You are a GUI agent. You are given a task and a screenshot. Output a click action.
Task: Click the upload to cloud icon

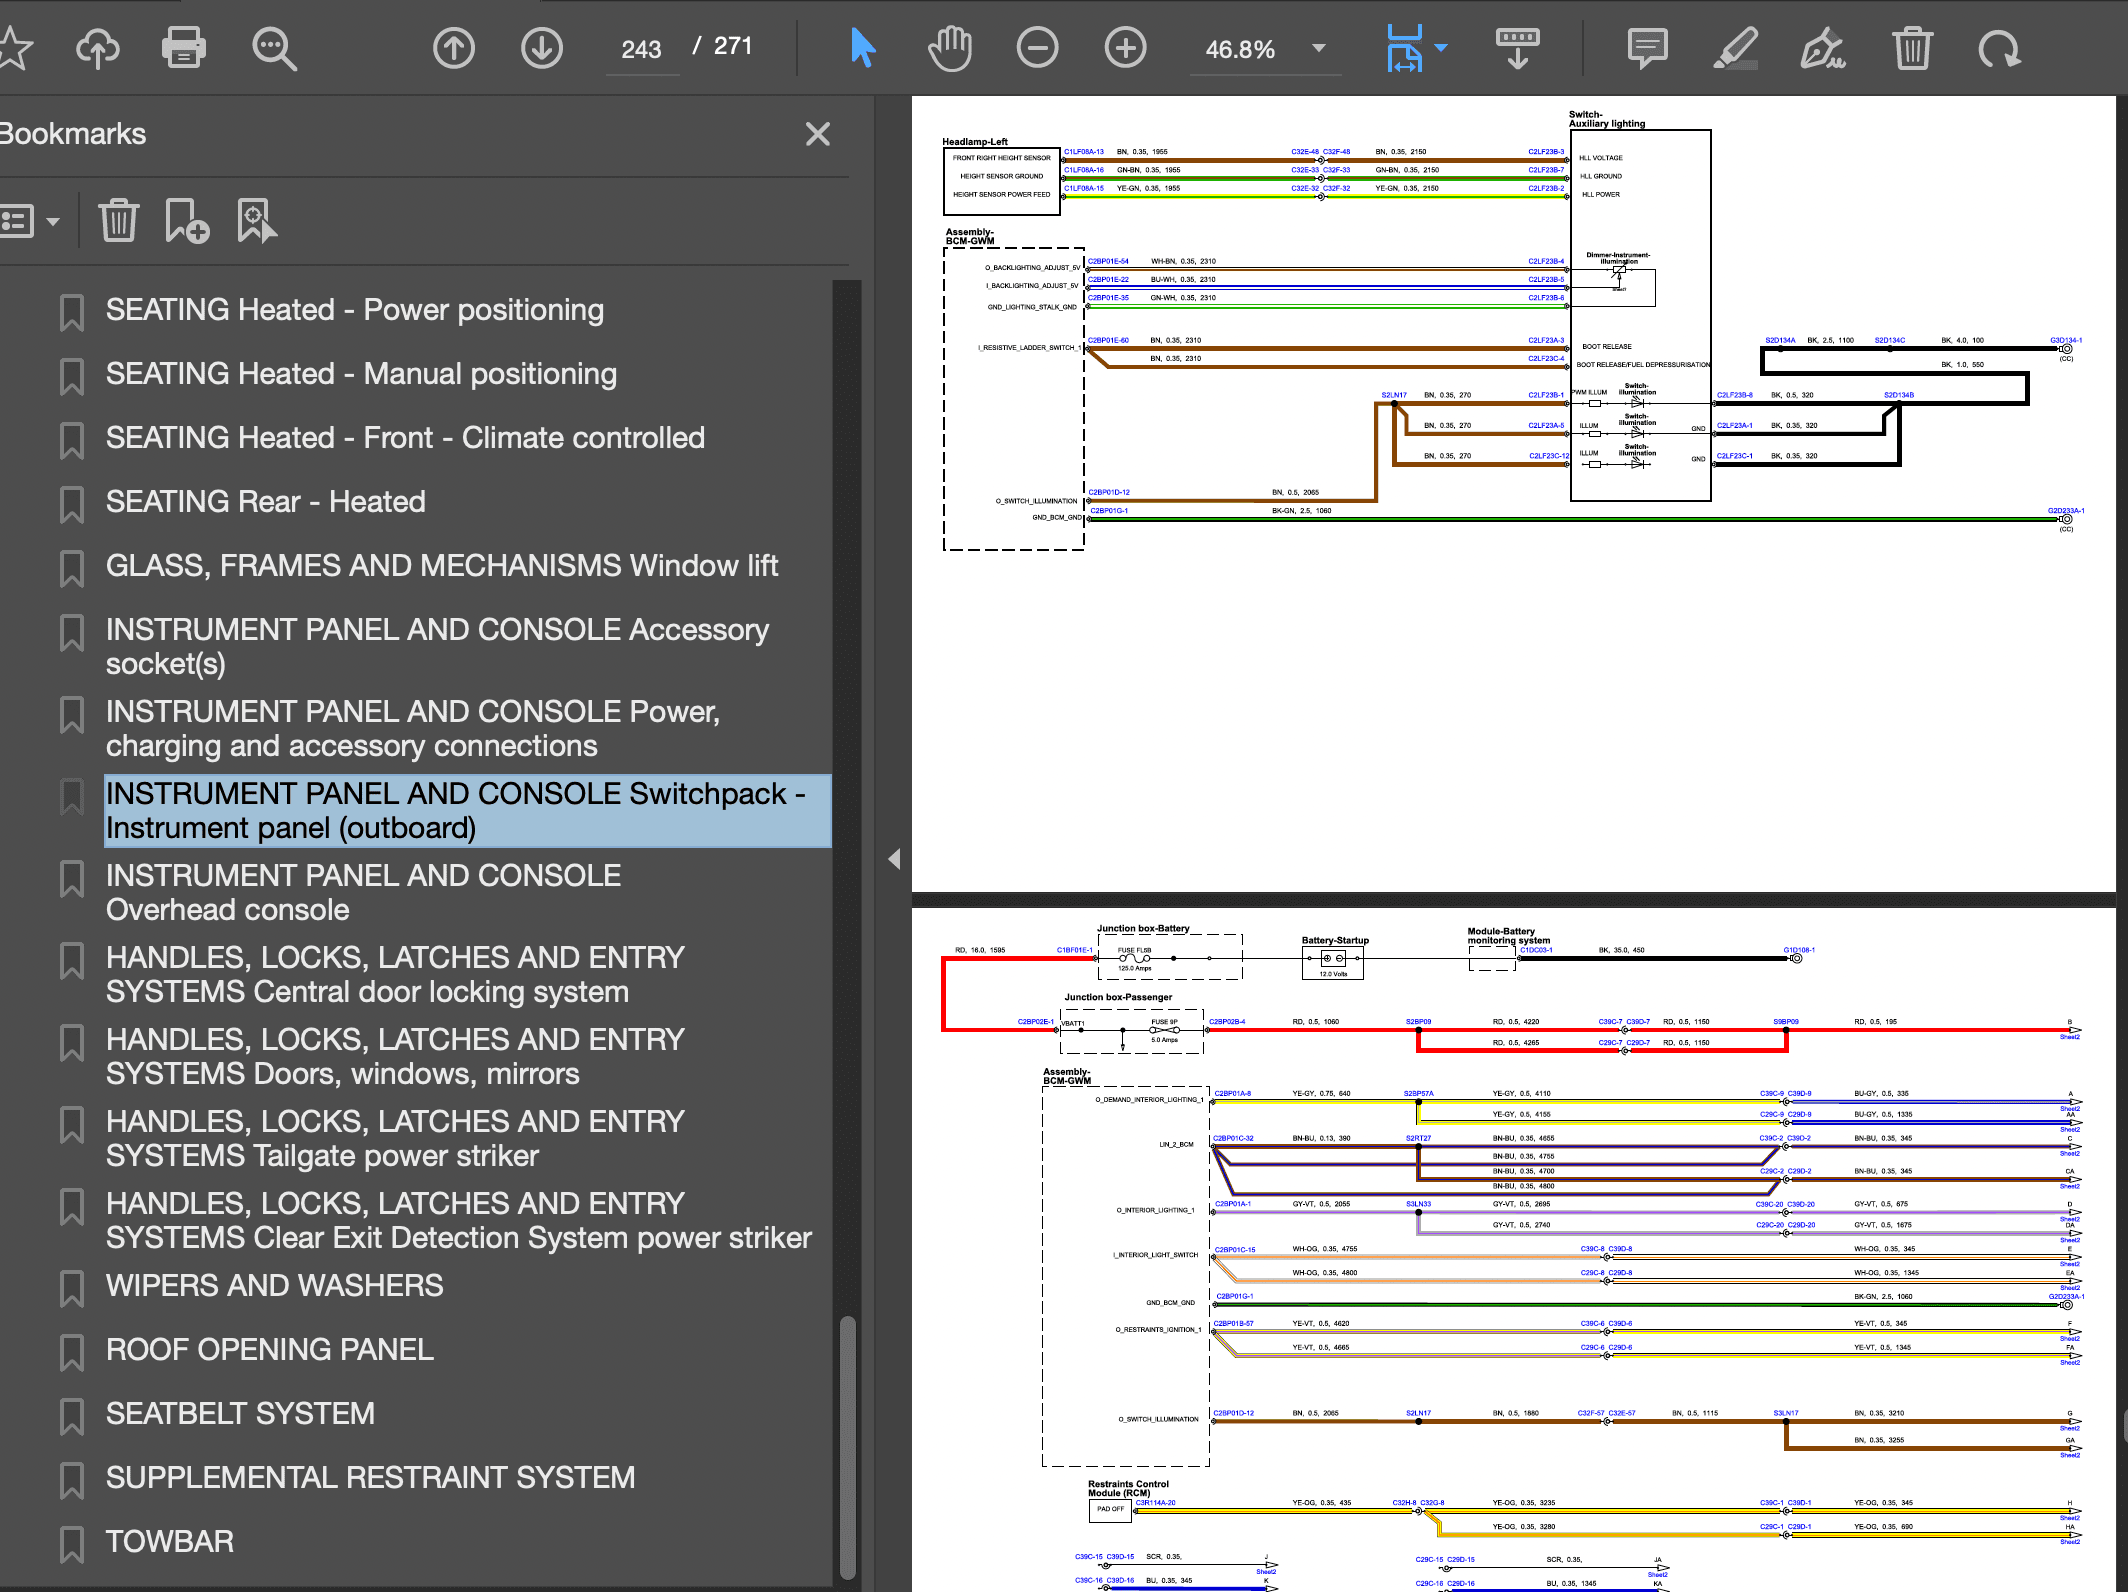[x=97, y=48]
